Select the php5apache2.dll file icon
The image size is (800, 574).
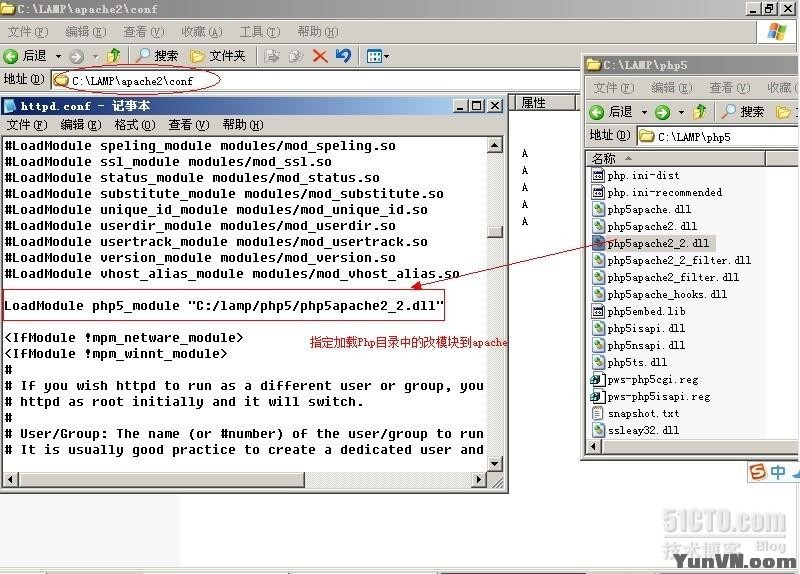pyautogui.click(x=597, y=226)
